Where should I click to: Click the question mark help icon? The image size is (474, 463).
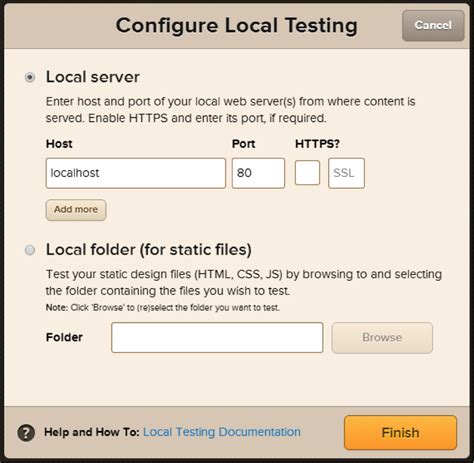[26, 433]
